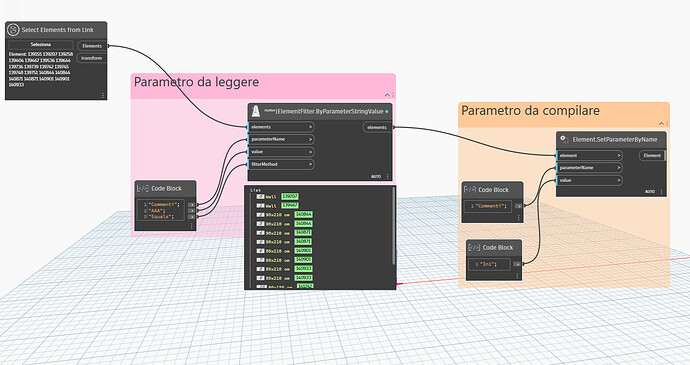The image size is (690, 365).
Task: Click the "Ini" code text field
Action: (x=488, y=264)
